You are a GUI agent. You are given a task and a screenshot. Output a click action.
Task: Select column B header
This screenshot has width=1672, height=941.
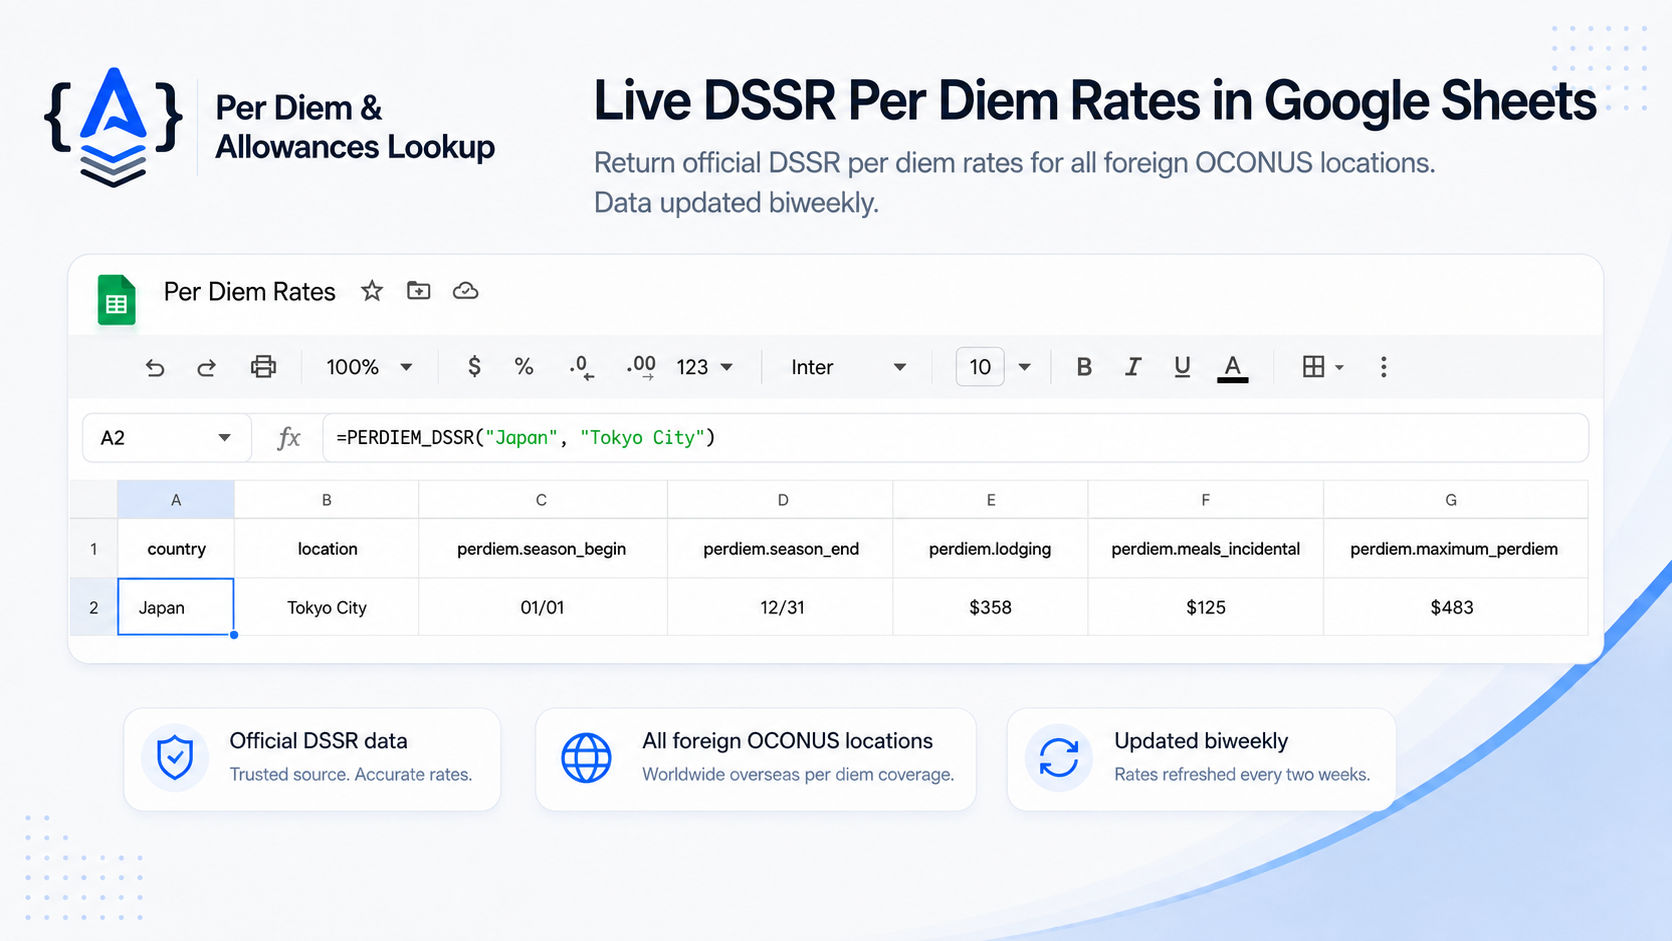pyautogui.click(x=327, y=500)
